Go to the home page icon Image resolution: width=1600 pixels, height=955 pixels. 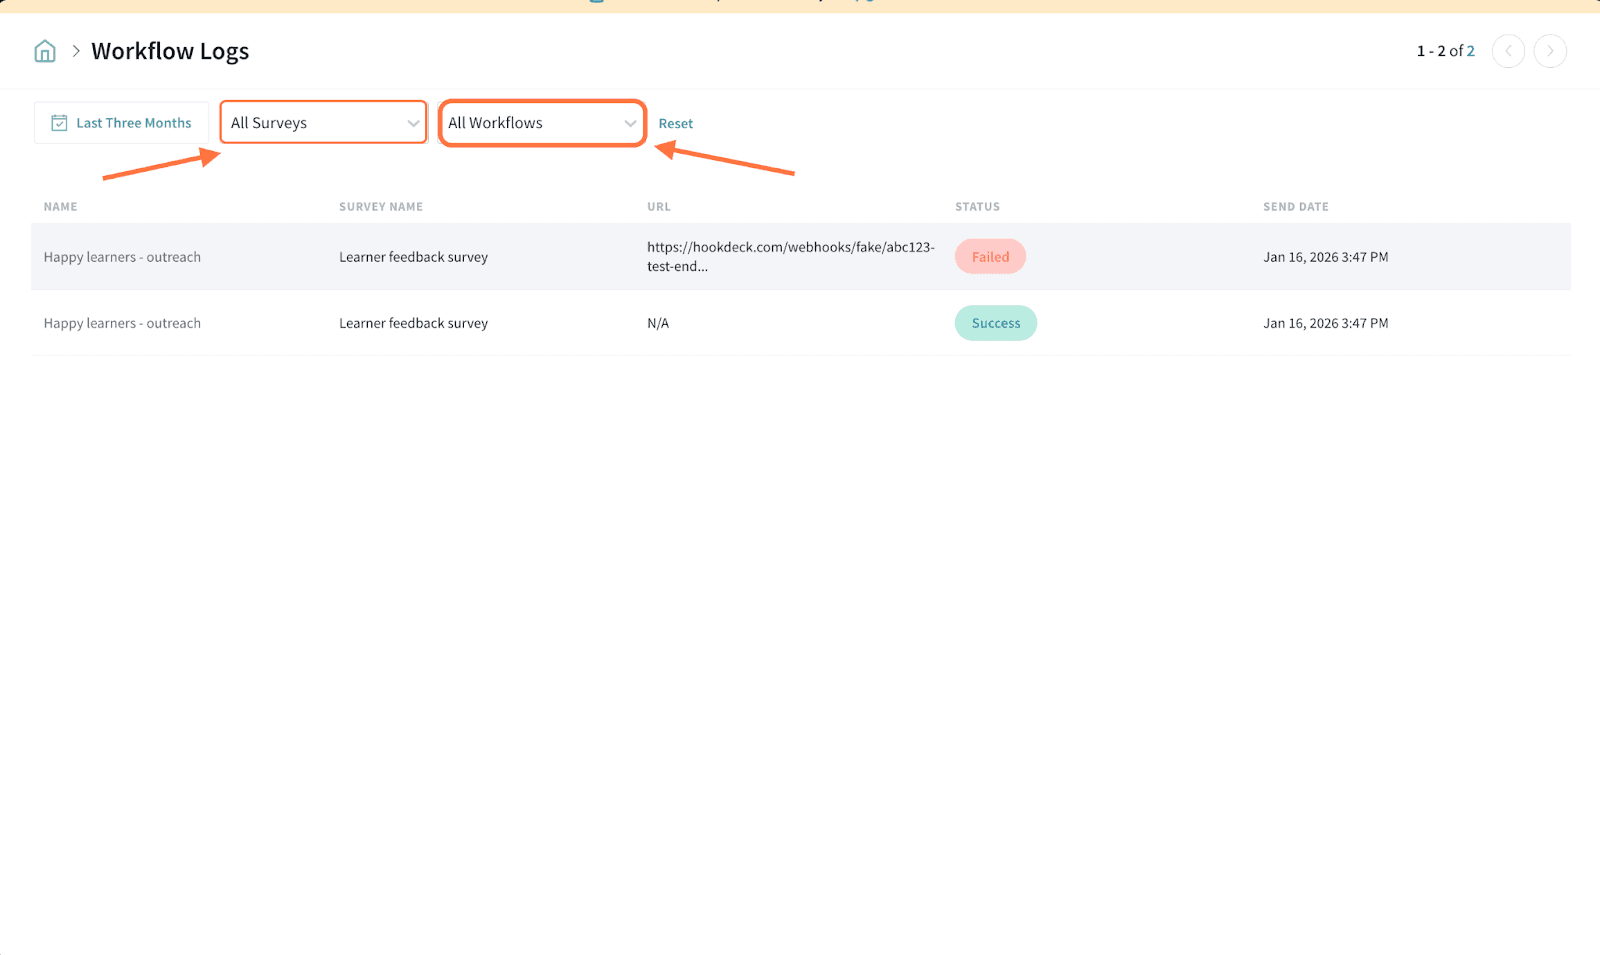click(x=45, y=51)
